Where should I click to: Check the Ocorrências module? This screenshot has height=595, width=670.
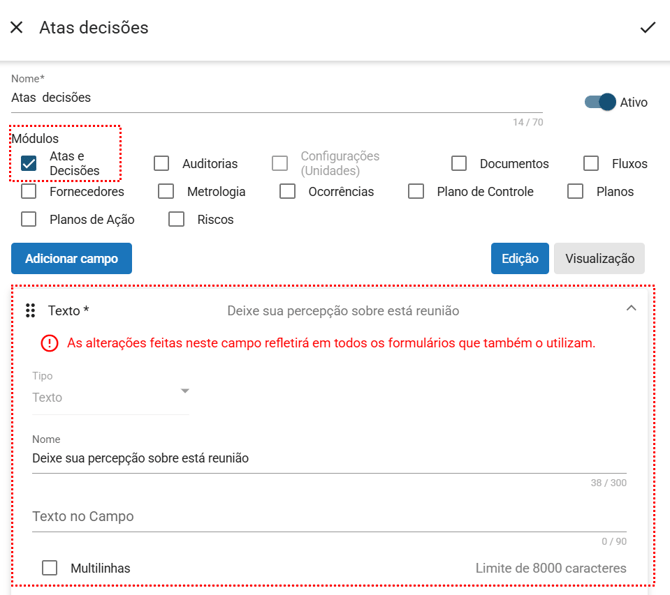coord(287,191)
